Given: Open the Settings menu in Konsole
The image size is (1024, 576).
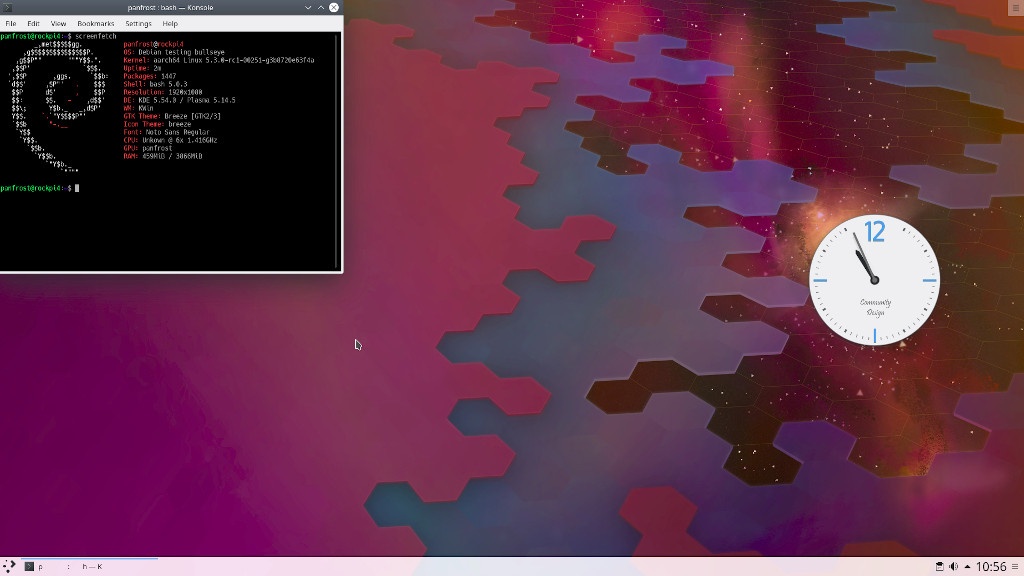Looking at the screenshot, I should click(138, 24).
